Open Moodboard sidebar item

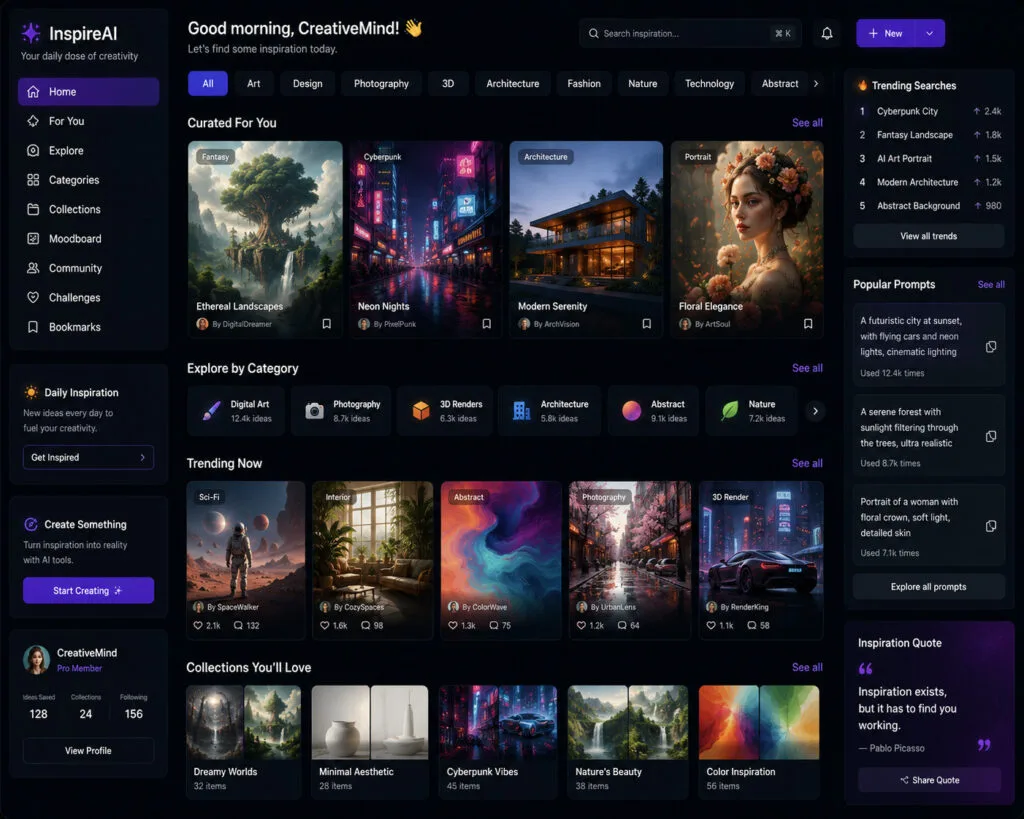(88, 238)
